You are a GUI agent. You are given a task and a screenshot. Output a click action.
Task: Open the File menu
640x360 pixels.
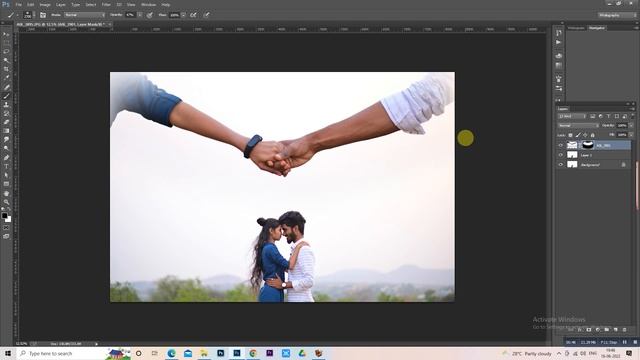click(18, 4)
